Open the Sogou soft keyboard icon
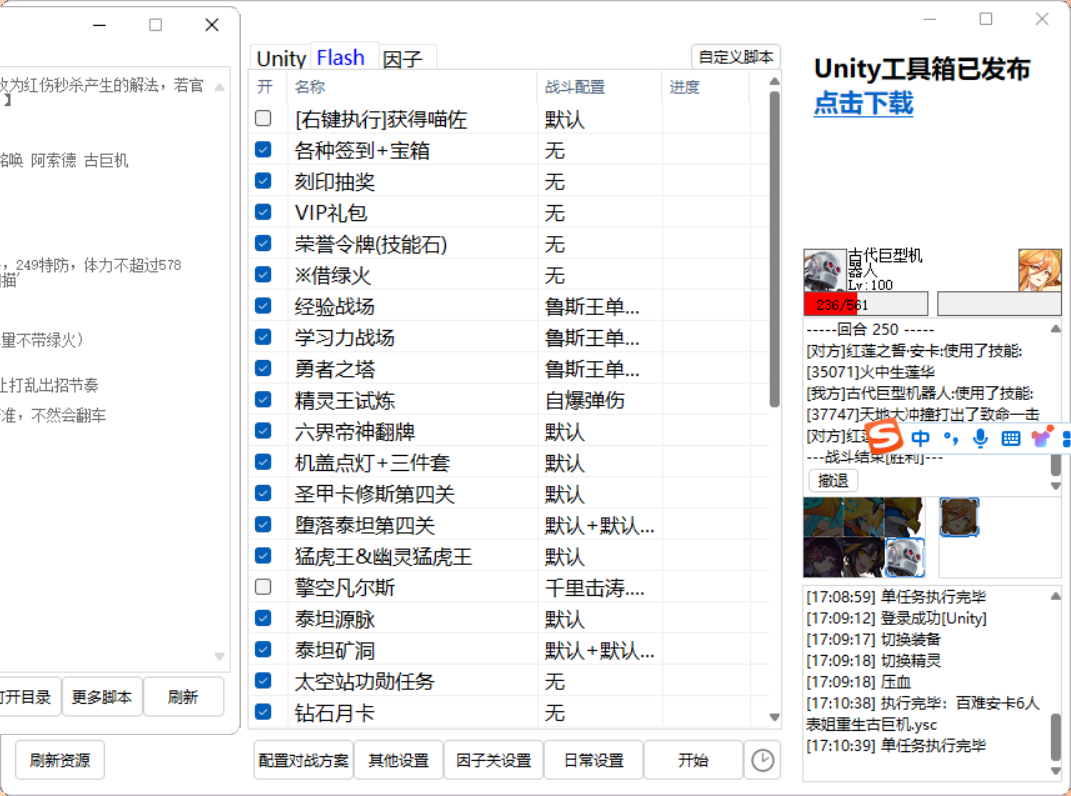This screenshot has height=796, width=1071. (1010, 439)
